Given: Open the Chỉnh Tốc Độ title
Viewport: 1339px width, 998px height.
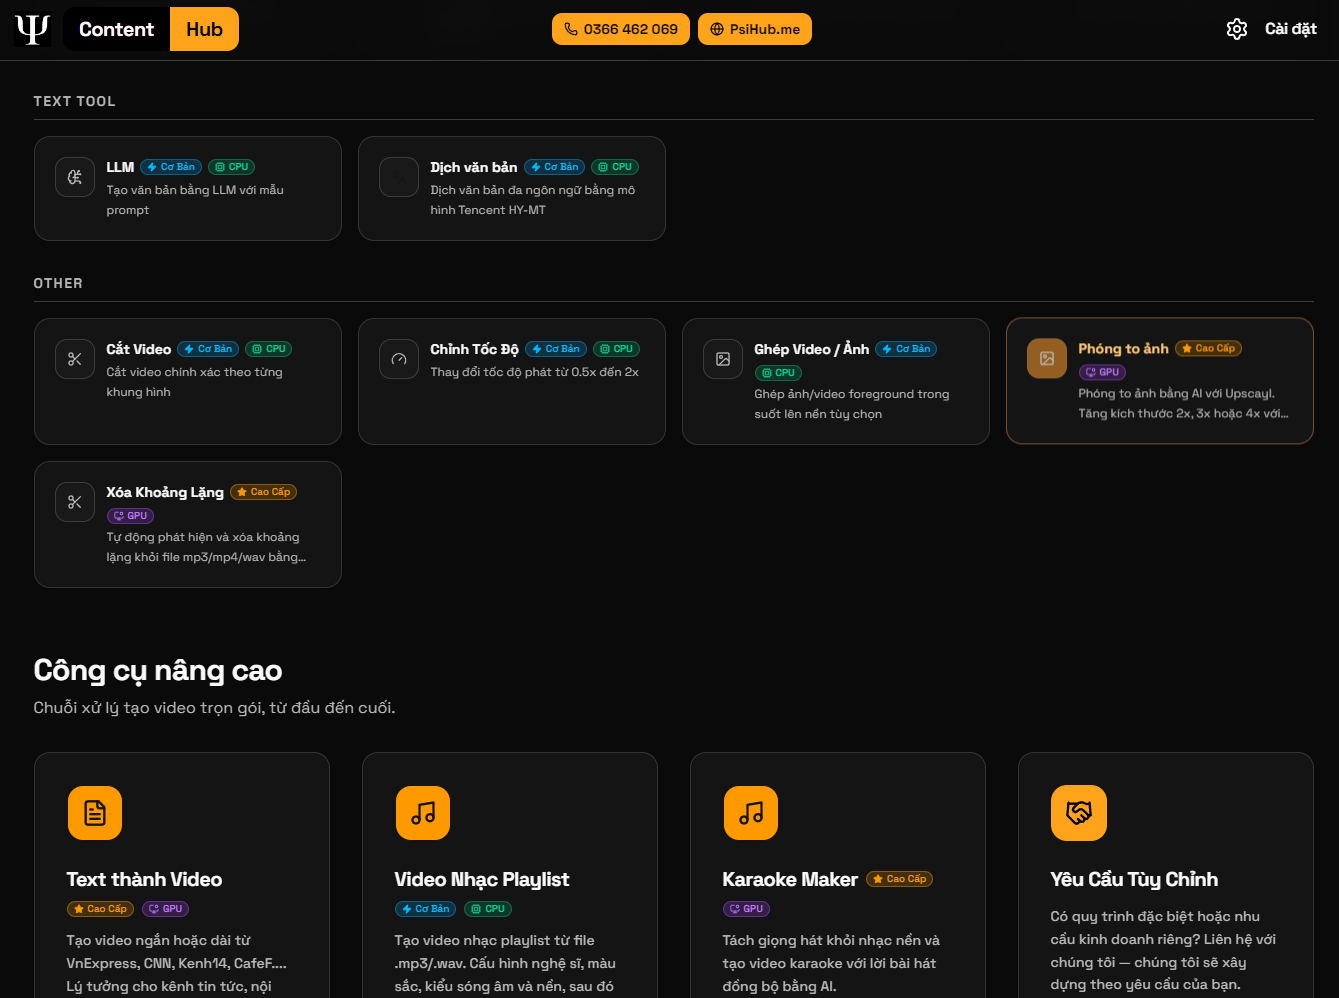Looking at the screenshot, I should click(475, 349).
